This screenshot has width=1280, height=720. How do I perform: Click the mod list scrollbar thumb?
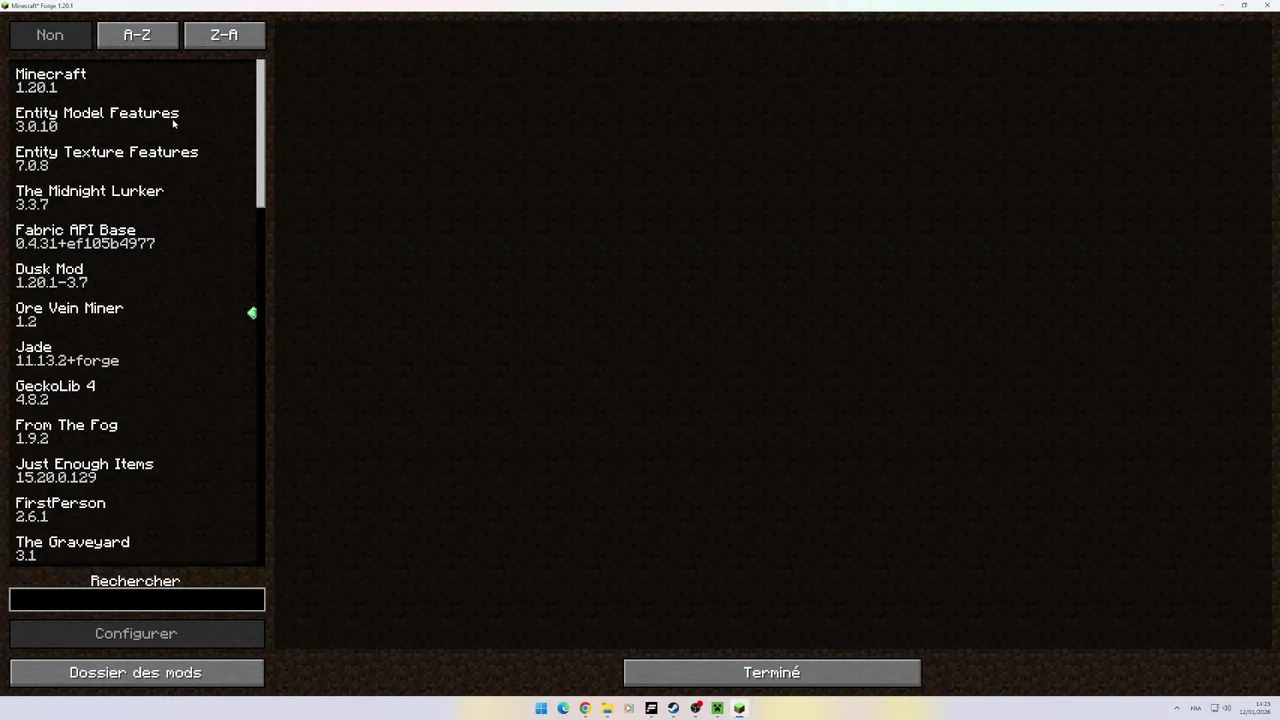261,134
